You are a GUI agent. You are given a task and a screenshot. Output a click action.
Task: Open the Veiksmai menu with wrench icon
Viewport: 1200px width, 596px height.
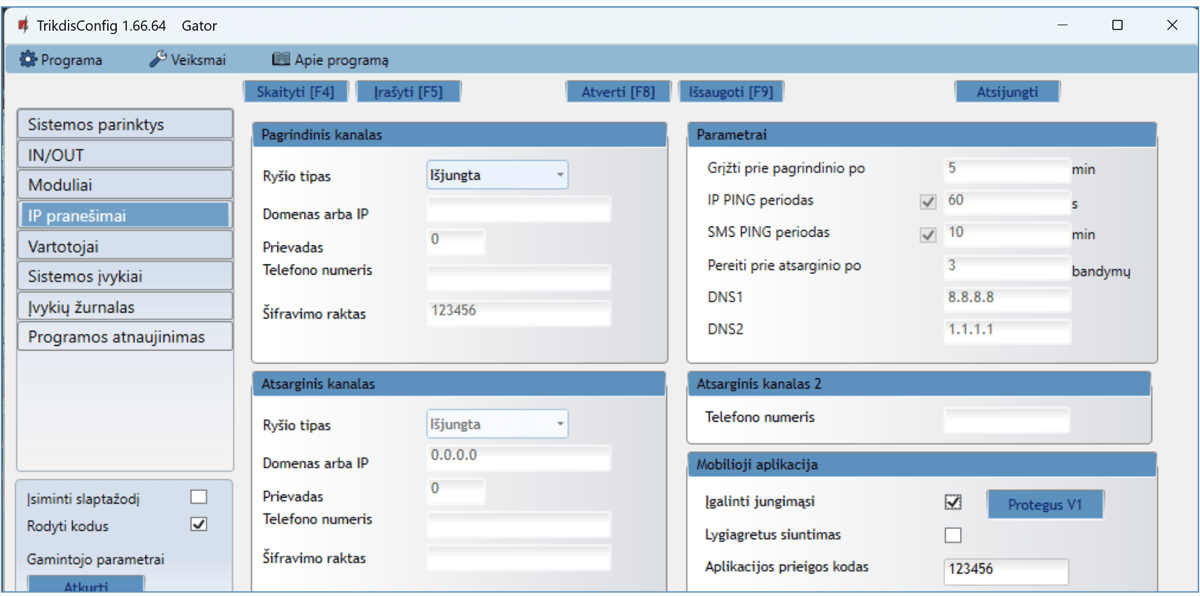(x=189, y=60)
